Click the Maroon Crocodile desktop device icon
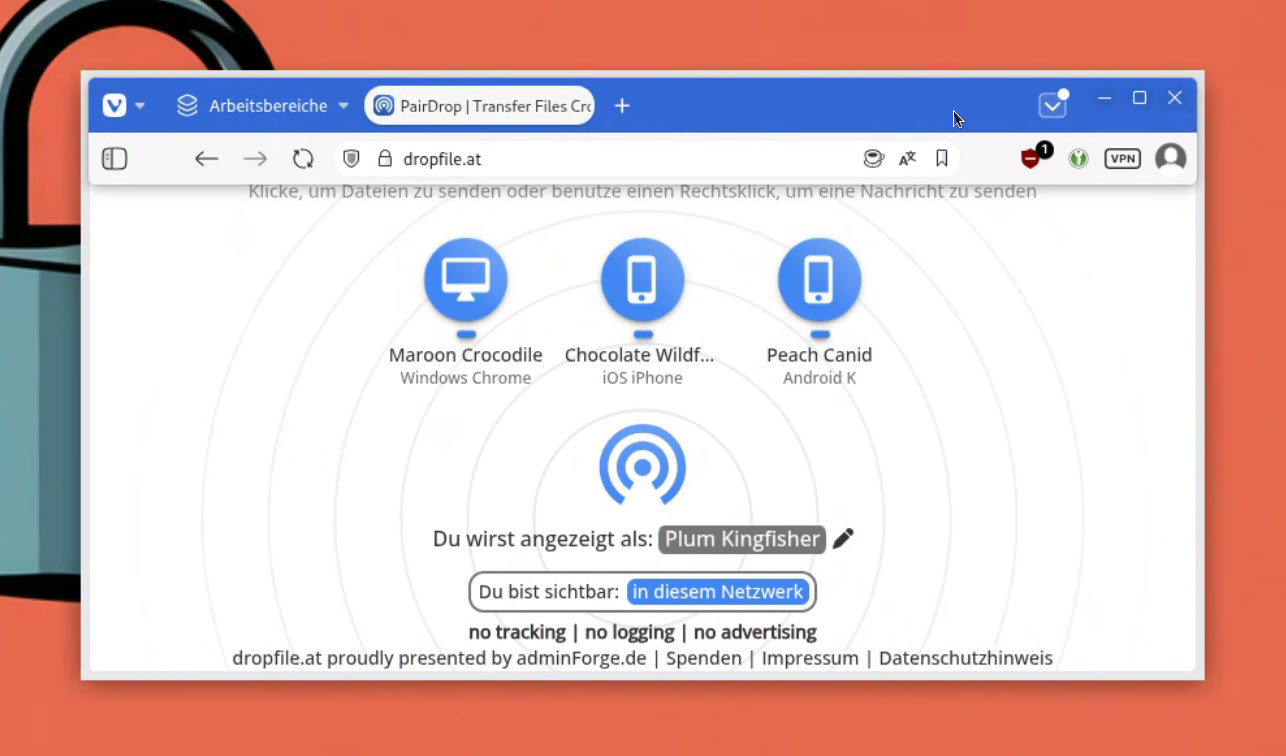Viewport: 1286px width, 756px height. [465, 280]
